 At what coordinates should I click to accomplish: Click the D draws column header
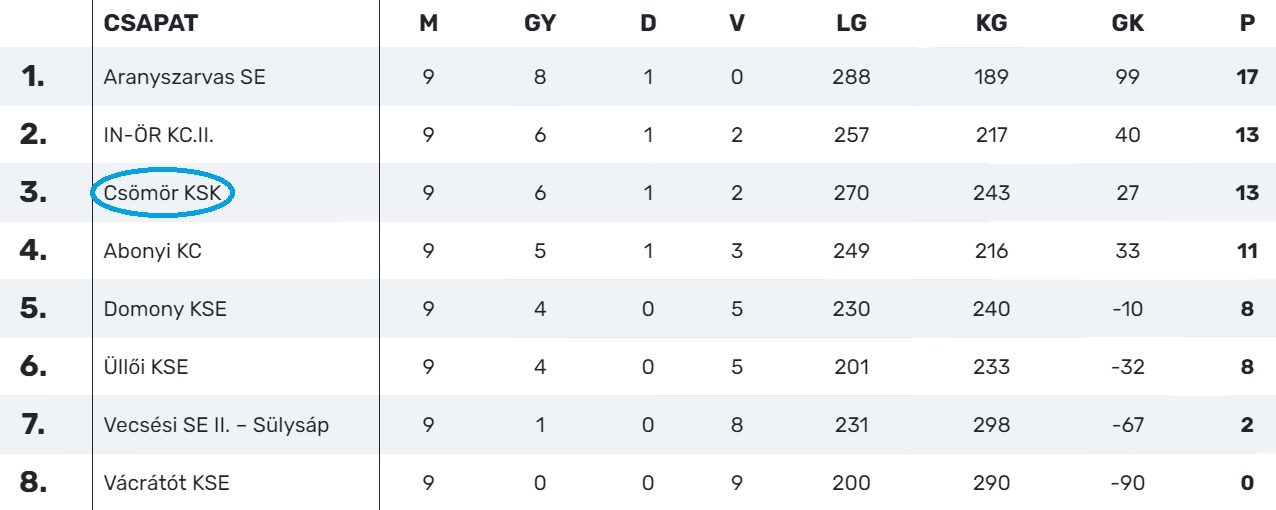tap(648, 23)
